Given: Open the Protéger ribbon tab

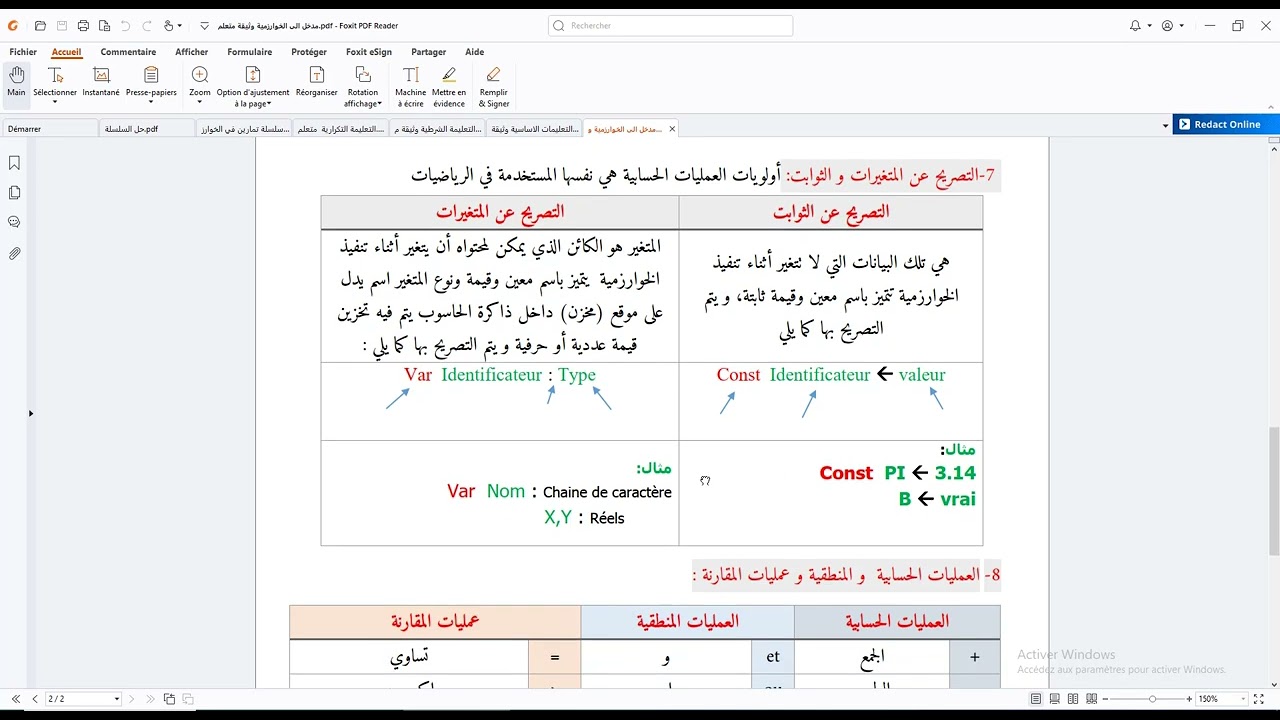Looking at the screenshot, I should coord(309,52).
